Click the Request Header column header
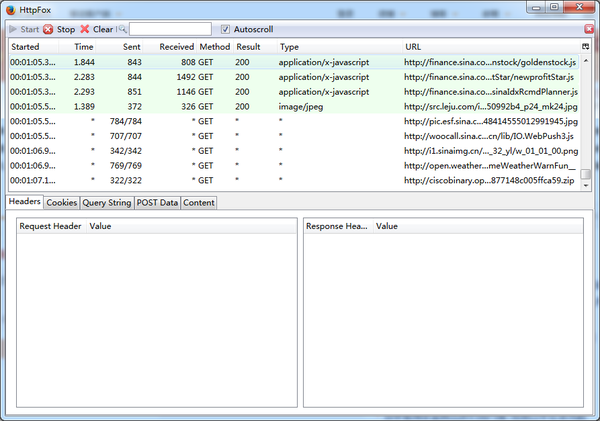 50,227
